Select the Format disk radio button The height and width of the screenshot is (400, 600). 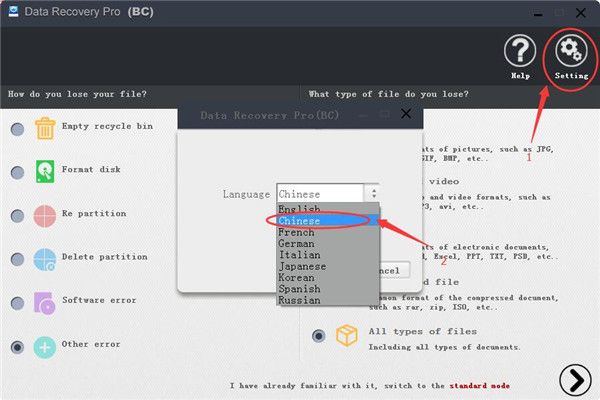click(x=17, y=172)
